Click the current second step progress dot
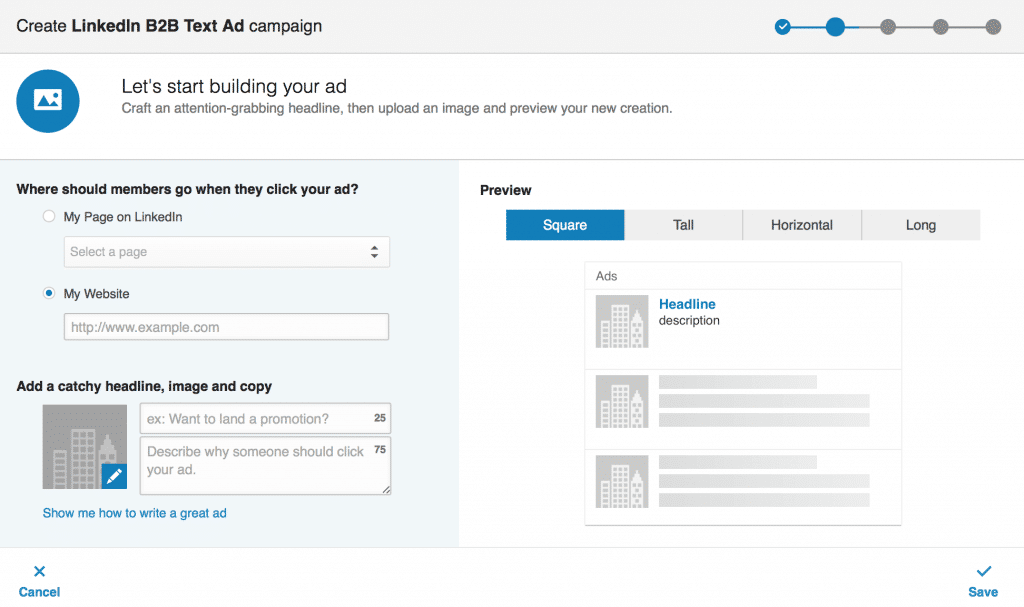 coord(835,27)
